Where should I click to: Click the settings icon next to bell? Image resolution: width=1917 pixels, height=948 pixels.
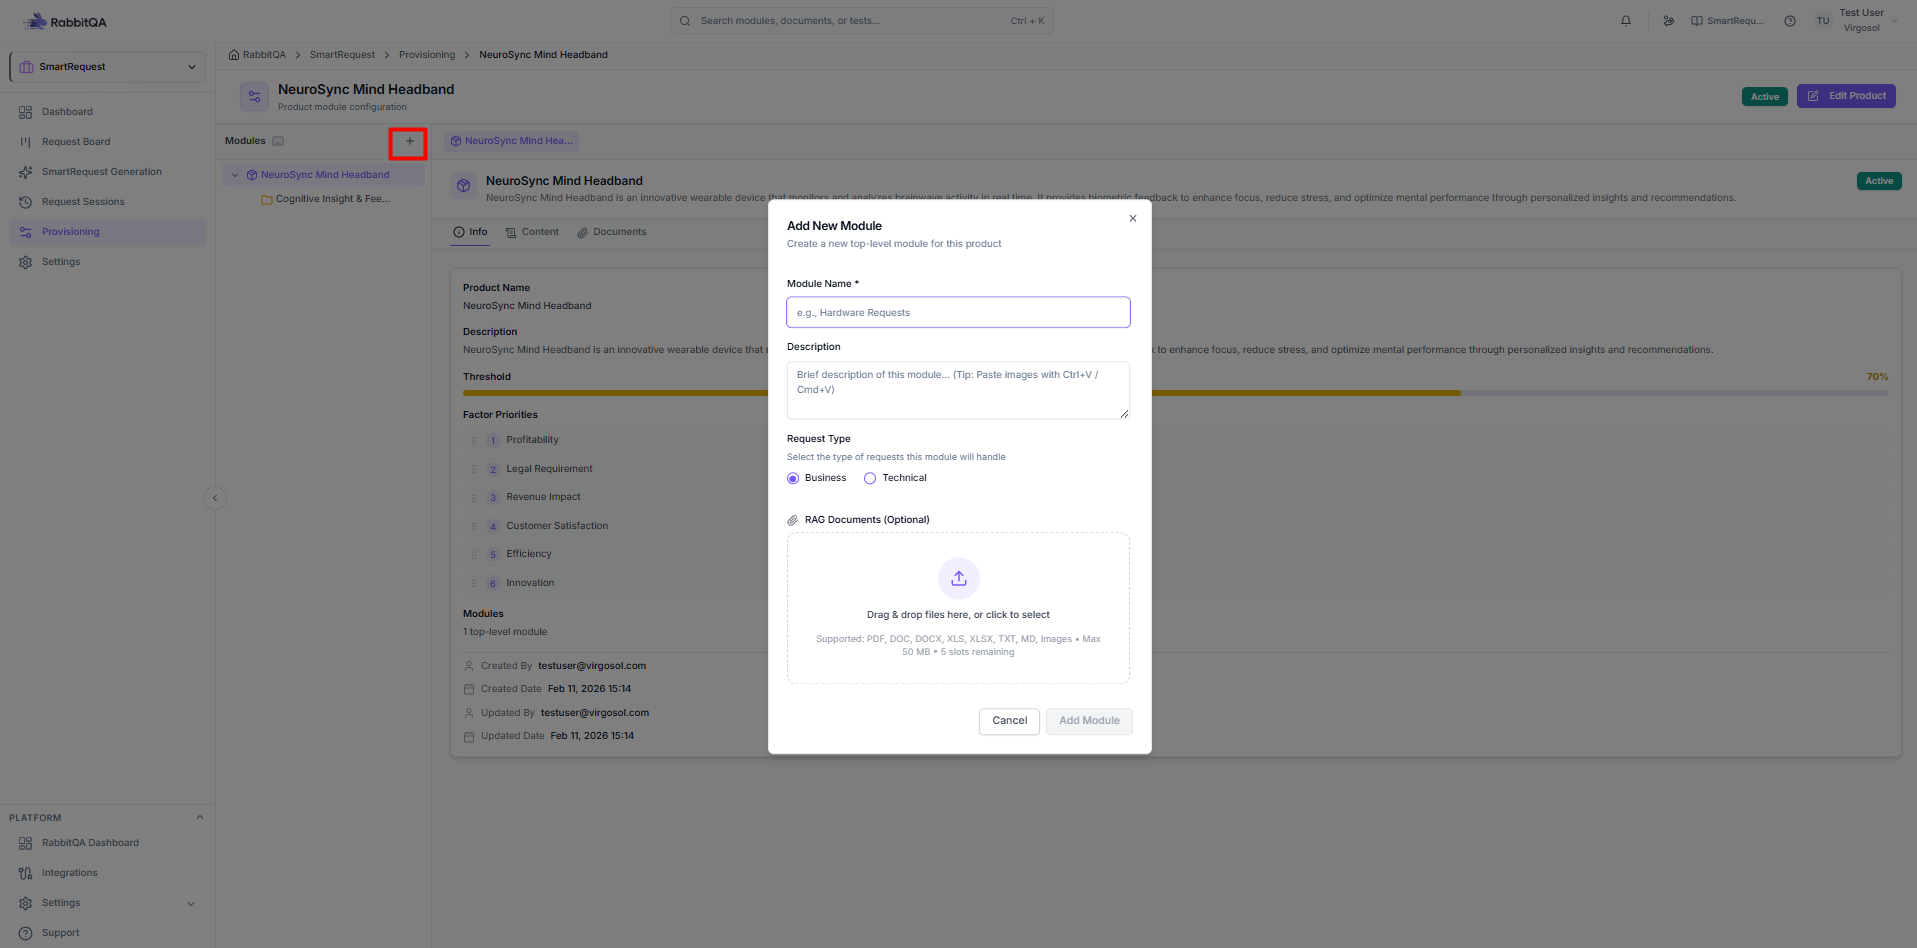click(x=1669, y=21)
